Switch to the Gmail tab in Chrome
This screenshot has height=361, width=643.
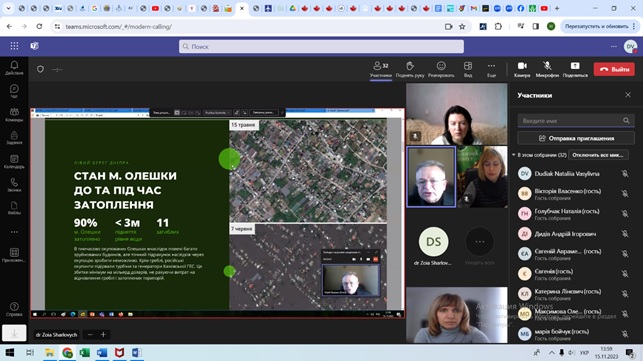474,8
